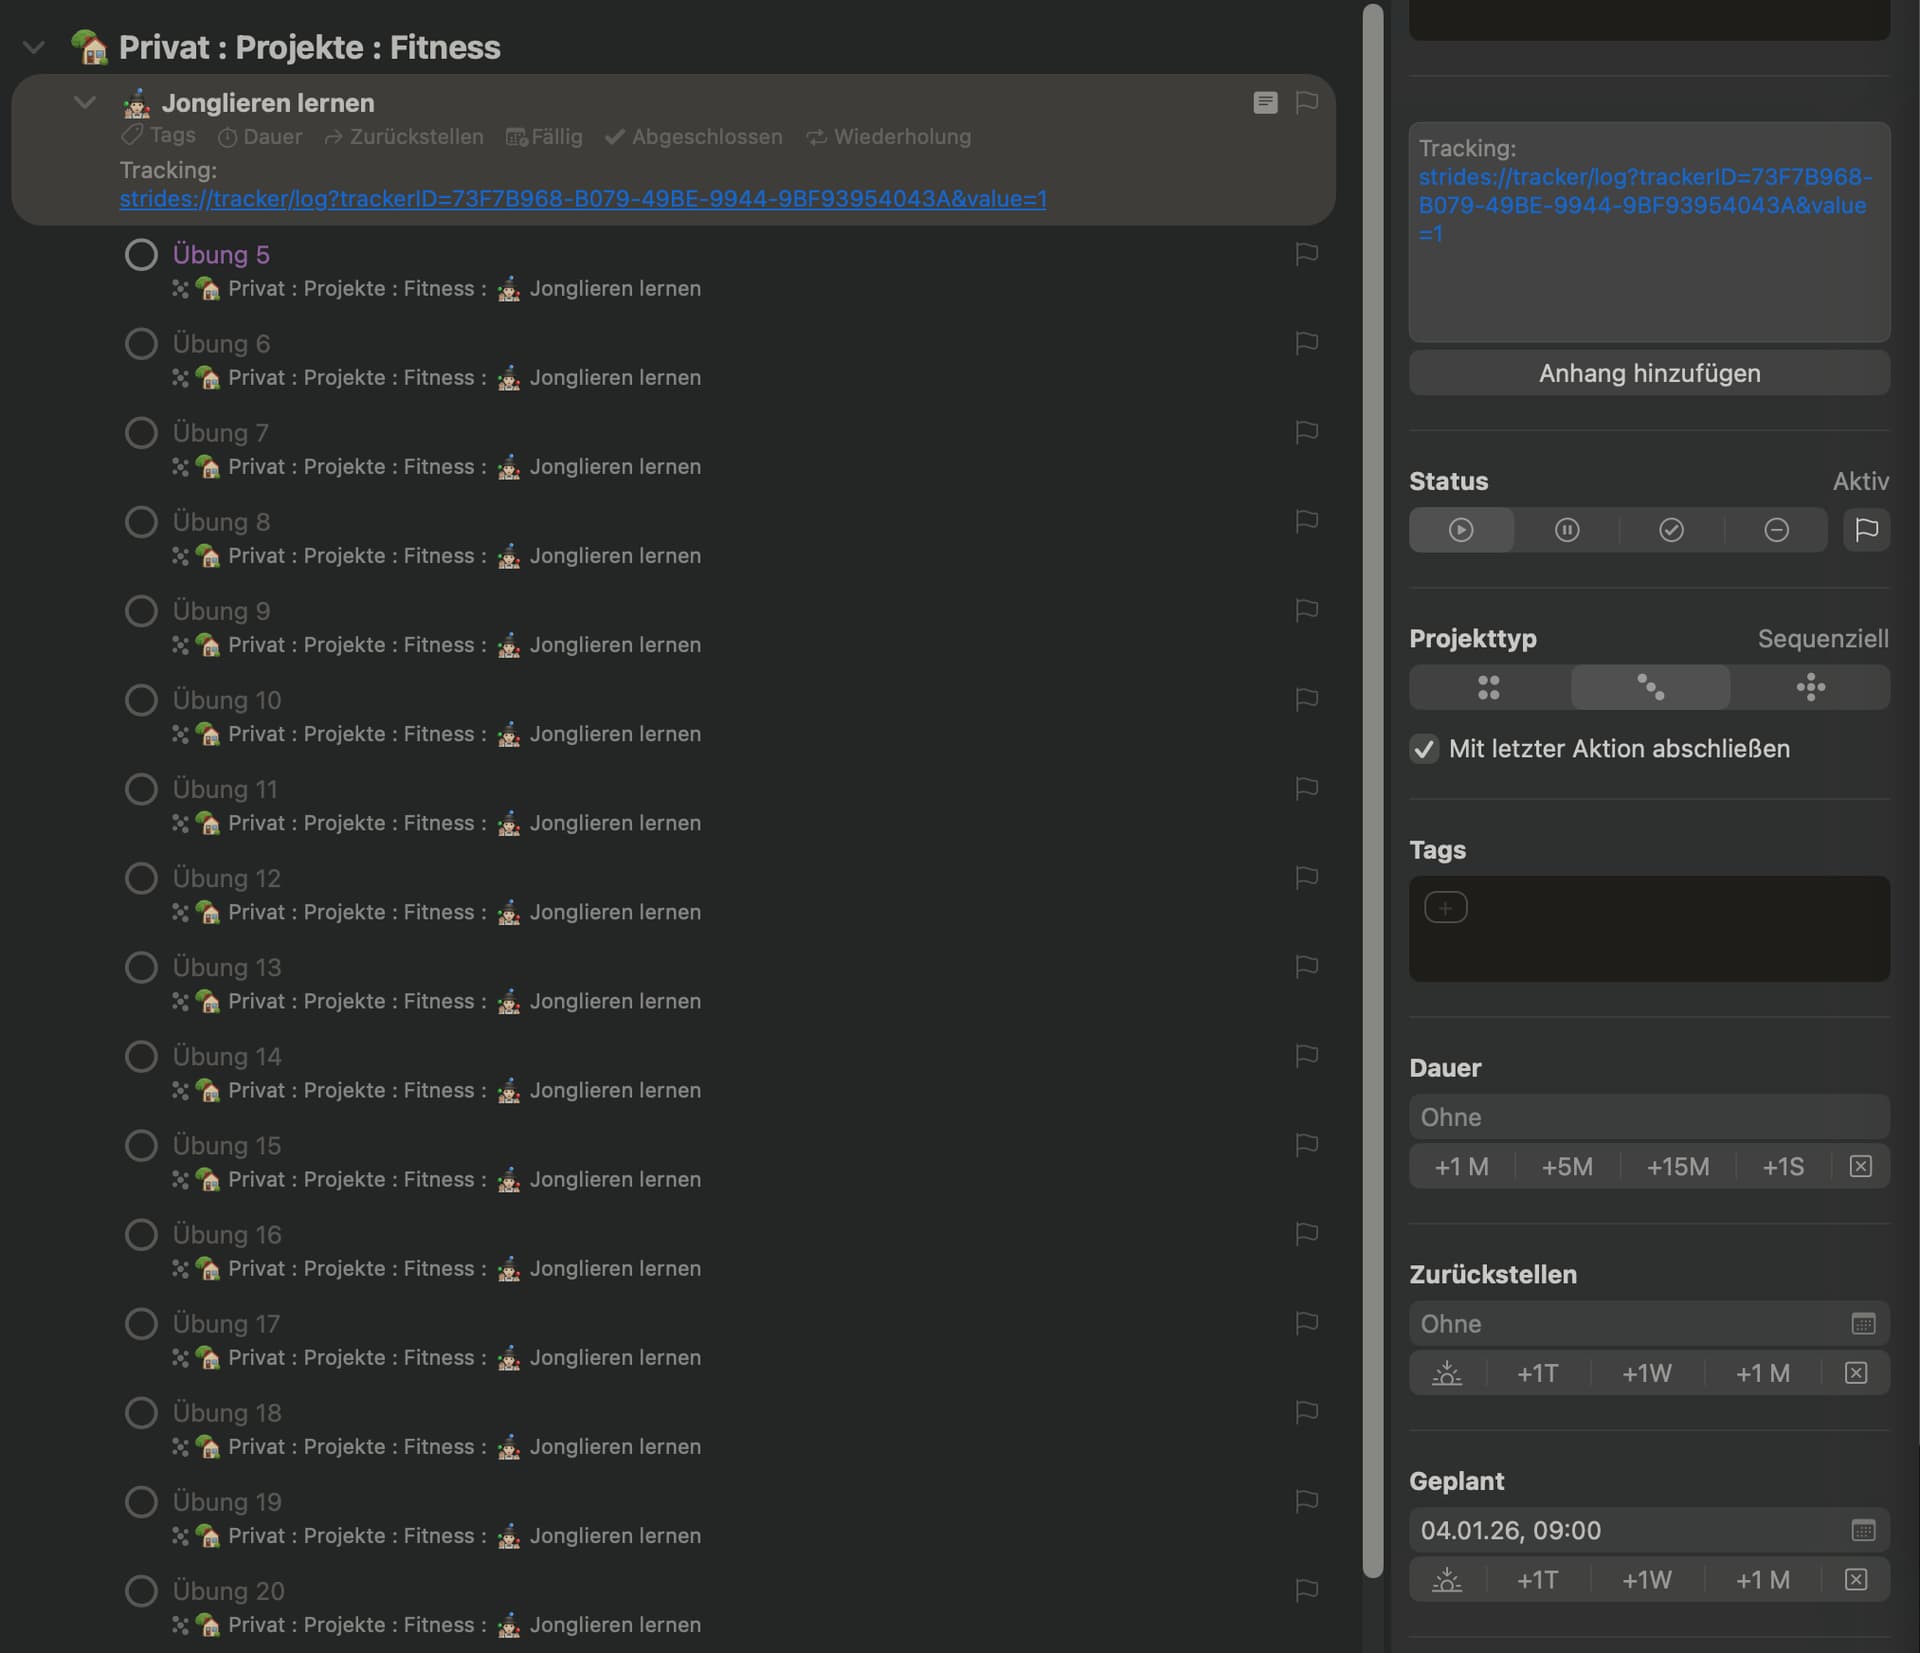
Task: Open Zurückstellen calendar date picker
Action: [x=1862, y=1324]
